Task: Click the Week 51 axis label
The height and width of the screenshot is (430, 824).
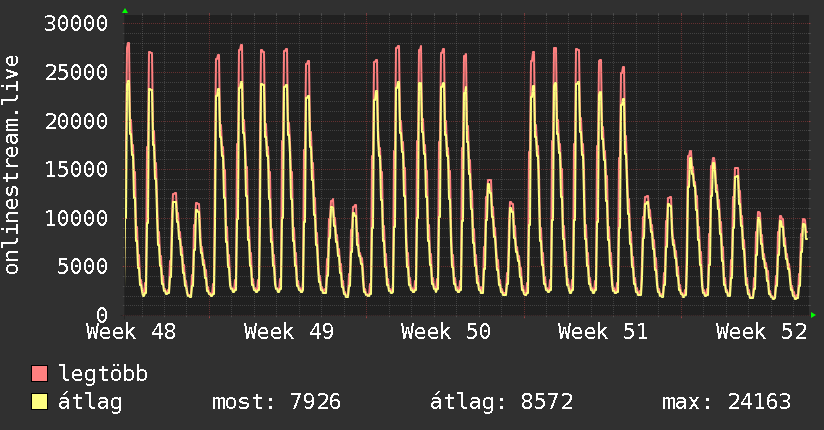Action: click(603, 332)
